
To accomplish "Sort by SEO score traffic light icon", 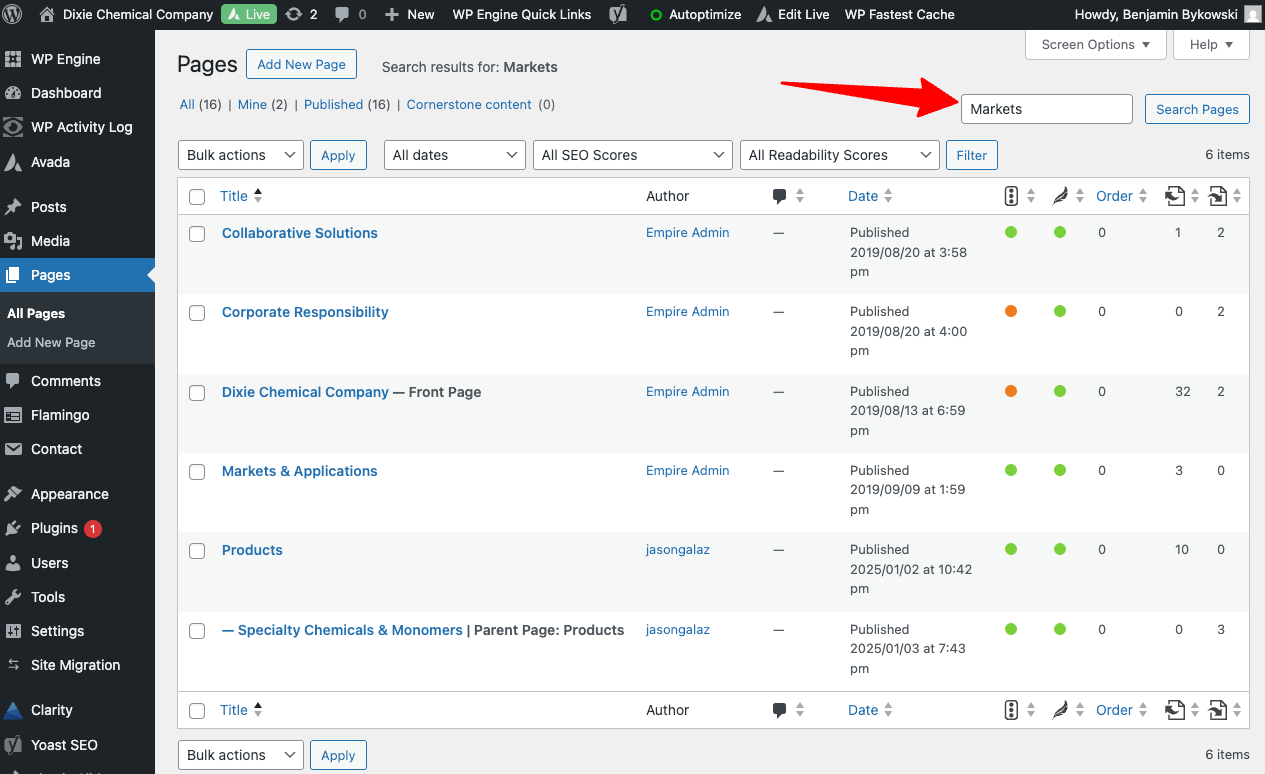I will coord(1011,197).
